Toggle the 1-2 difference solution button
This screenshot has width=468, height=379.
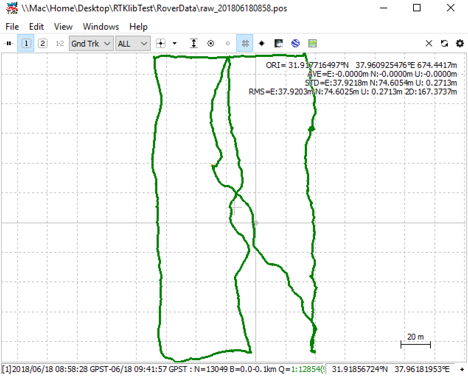coord(60,43)
